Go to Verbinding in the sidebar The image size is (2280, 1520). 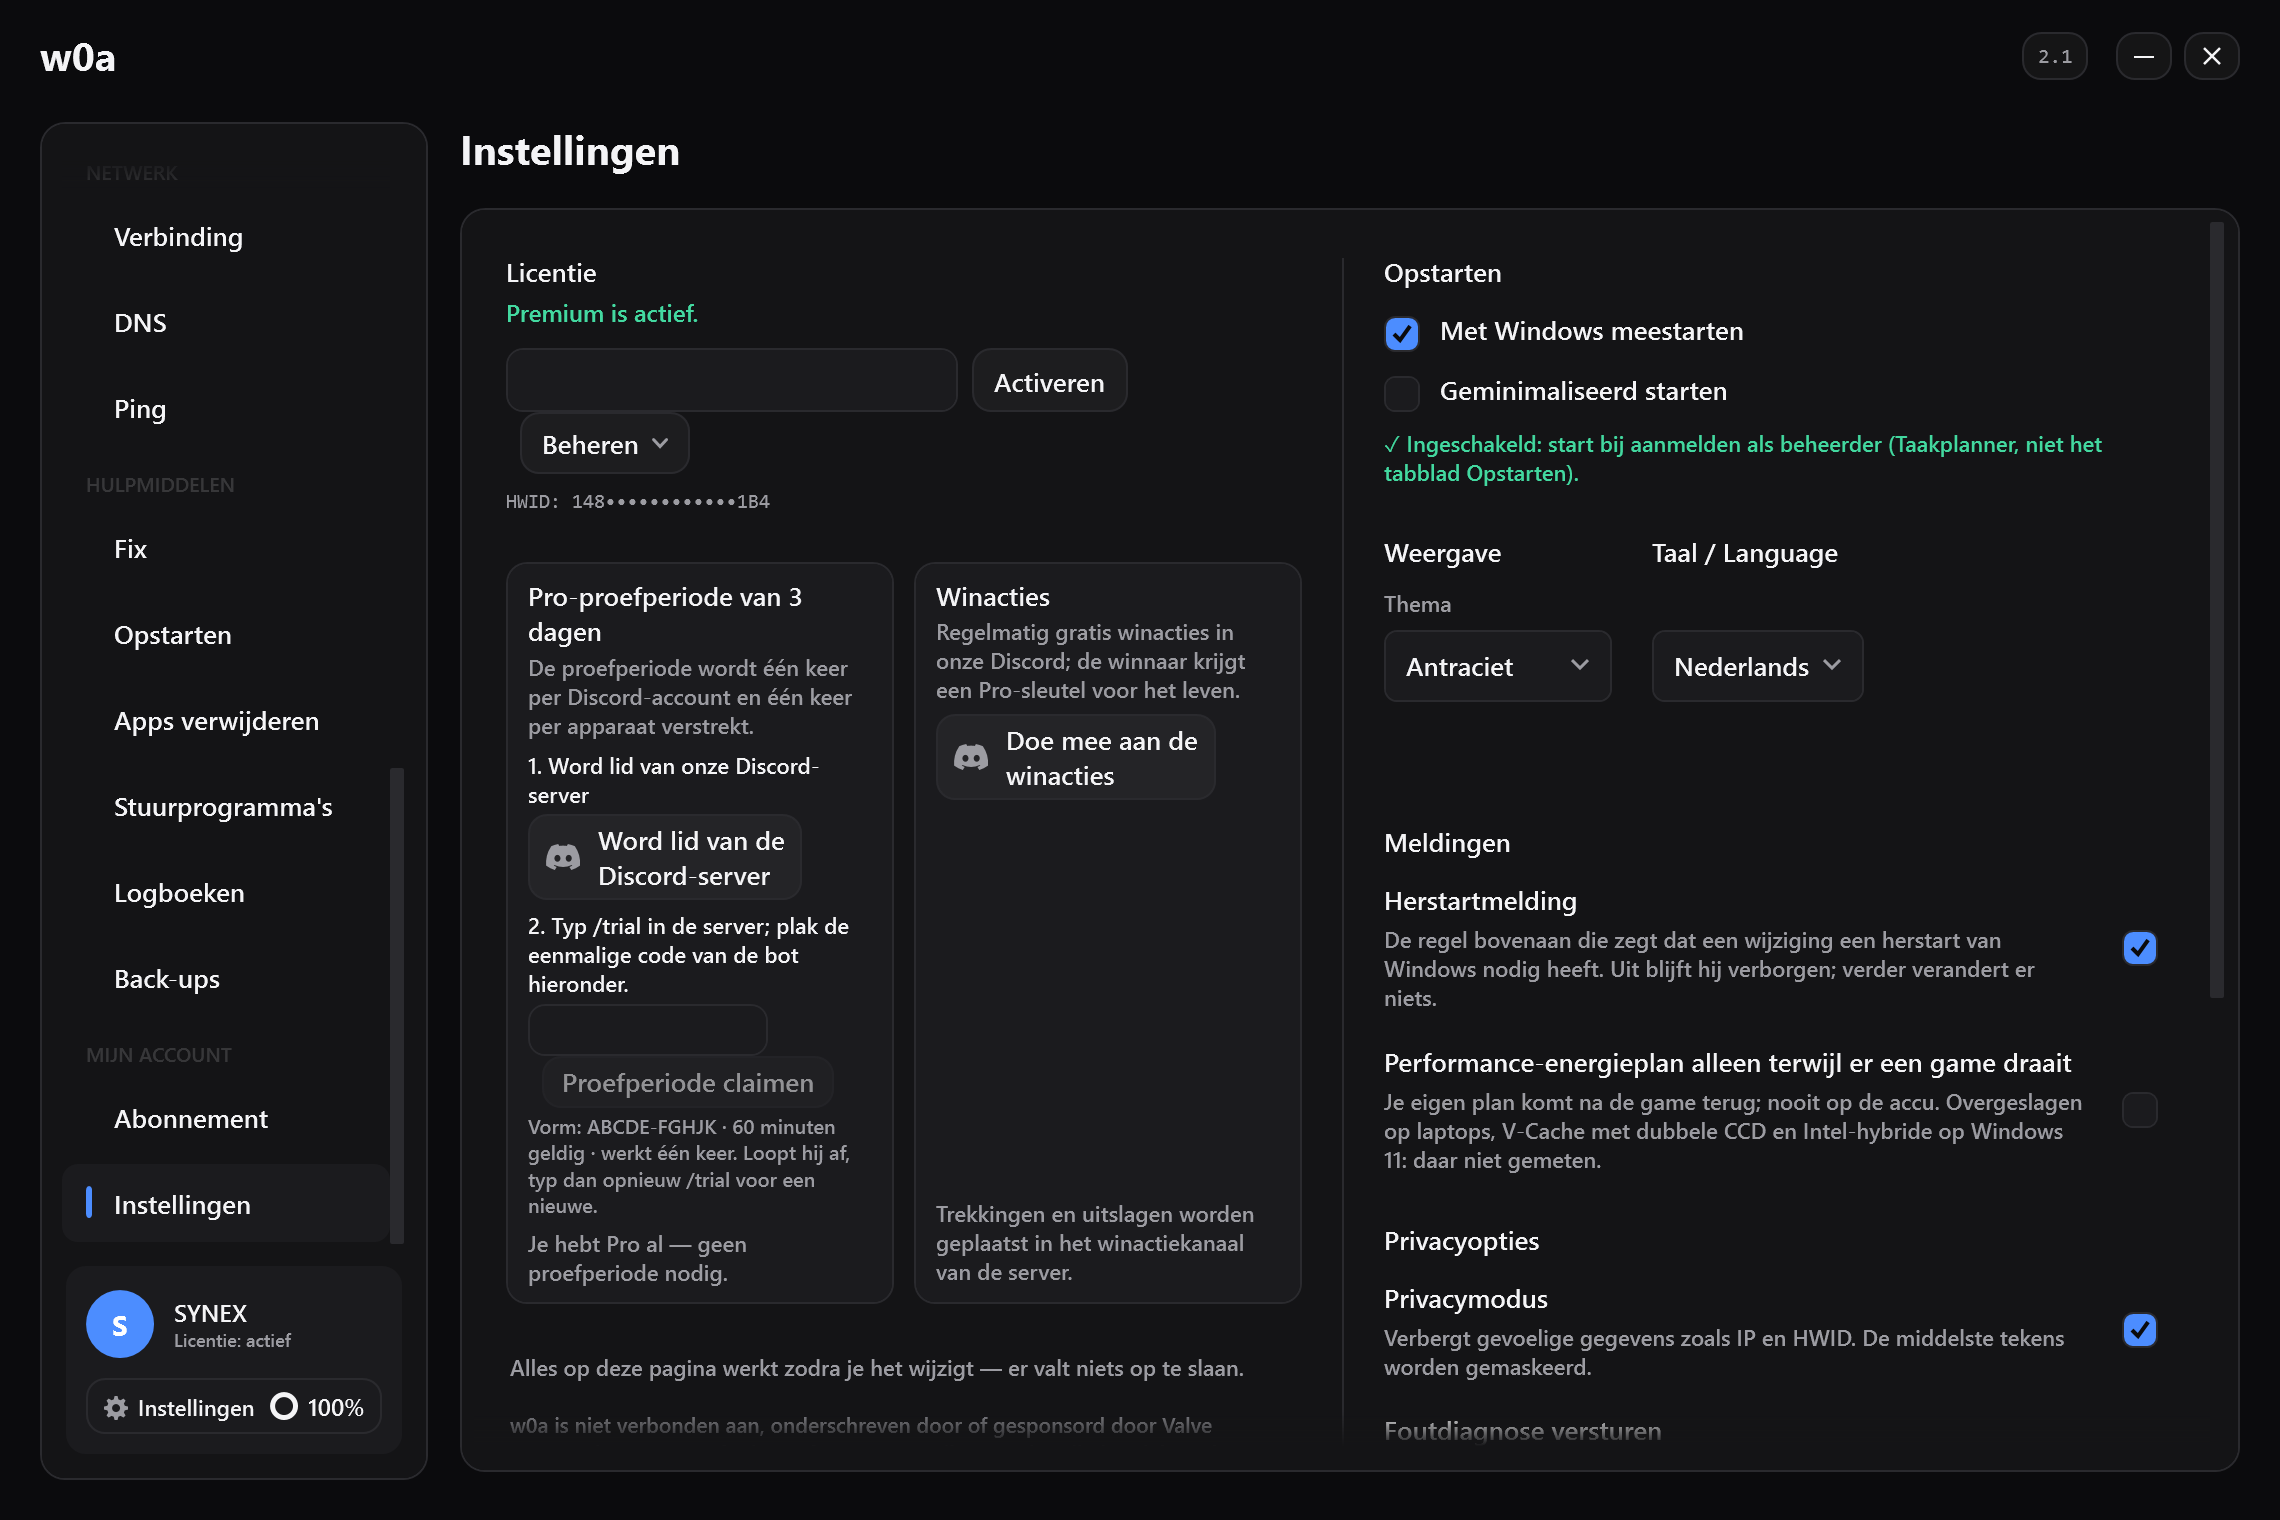[x=226, y=237]
